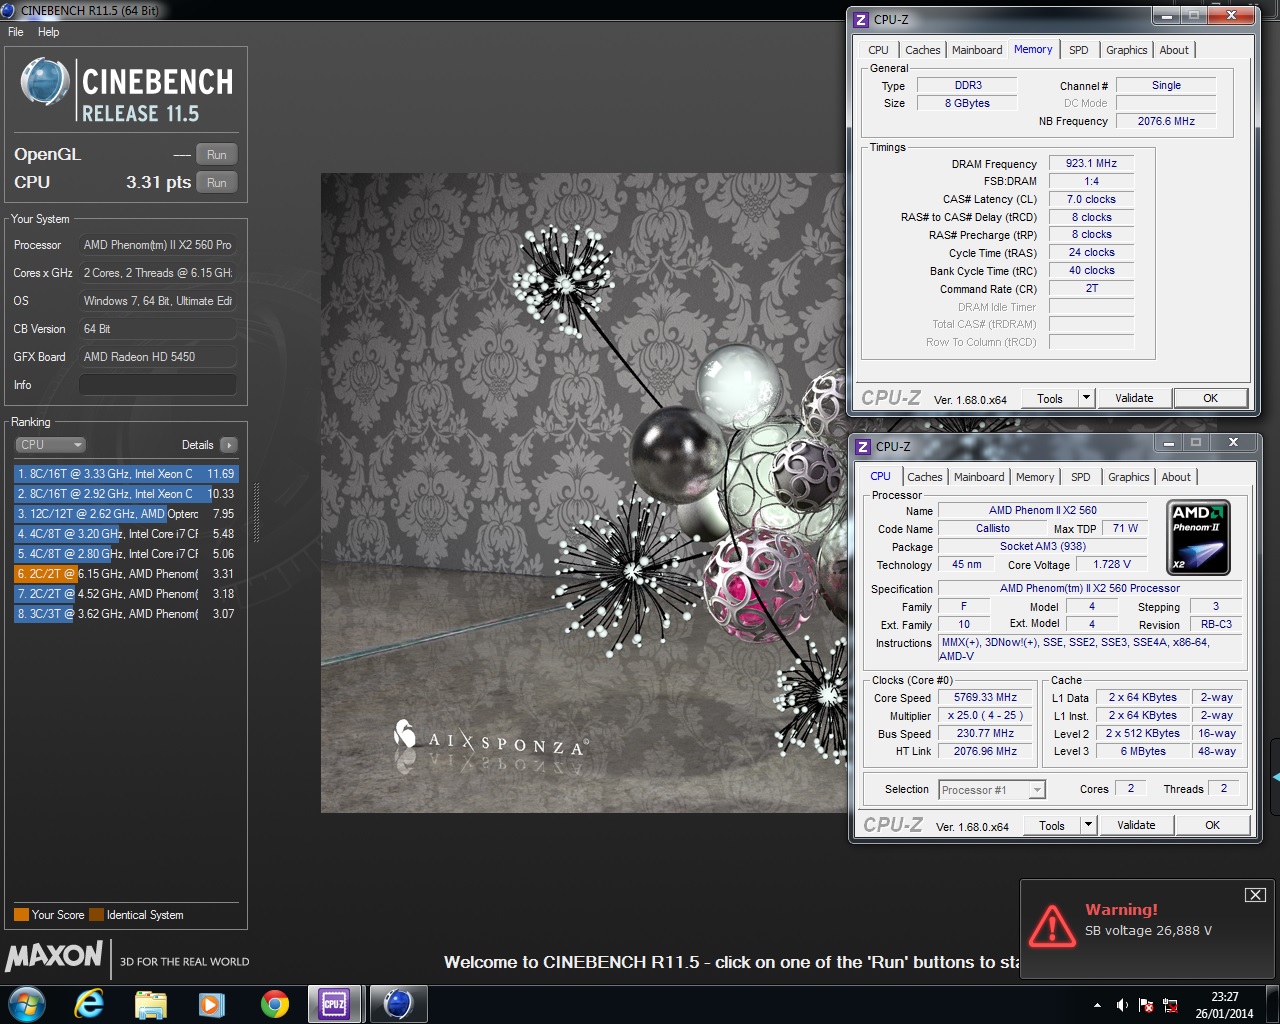Image resolution: width=1280 pixels, height=1024 pixels.
Task: Click OK in upper CPU-Z Memory window
Action: [x=1210, y=398]
